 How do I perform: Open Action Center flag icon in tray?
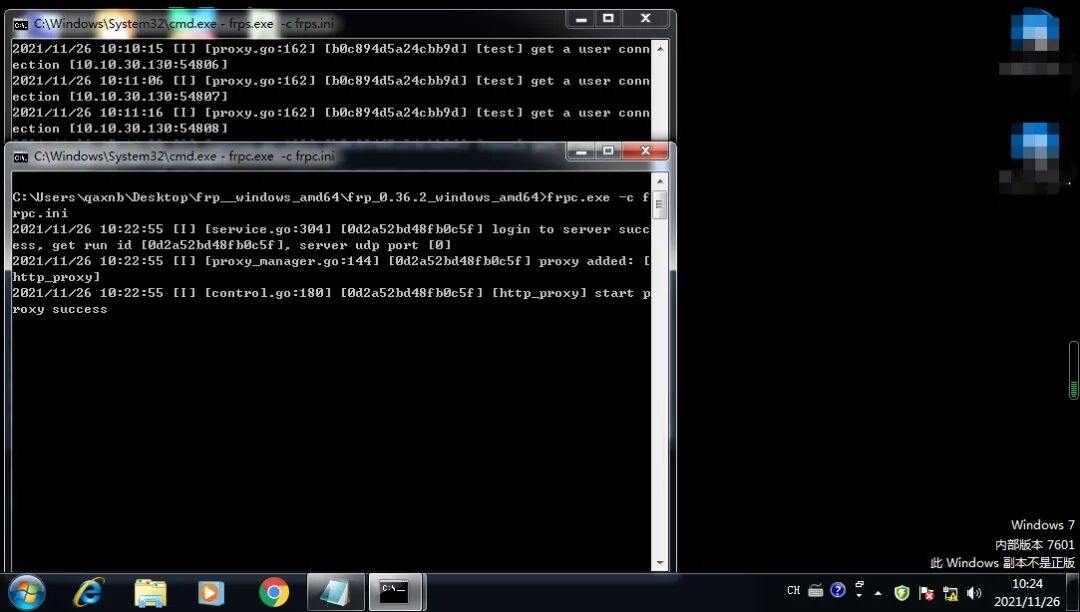click(x=926, y=593)
